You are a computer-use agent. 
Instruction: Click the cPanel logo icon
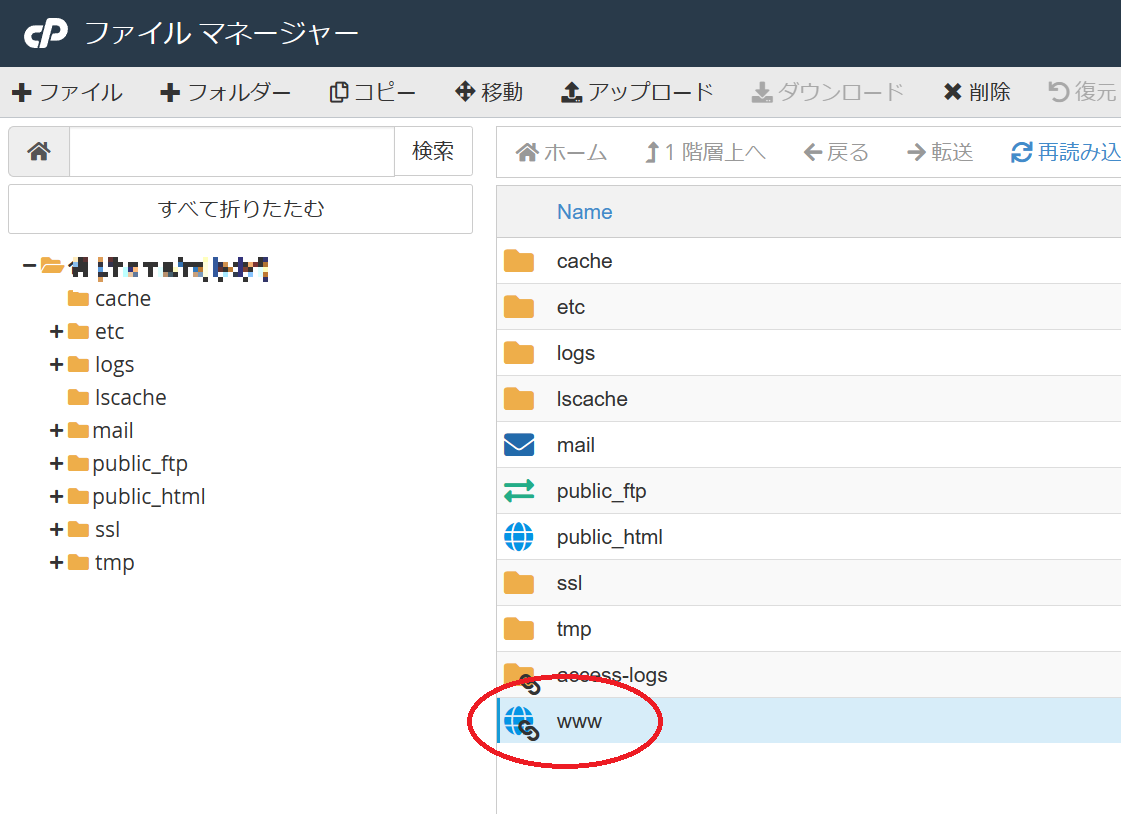point(46,34)
